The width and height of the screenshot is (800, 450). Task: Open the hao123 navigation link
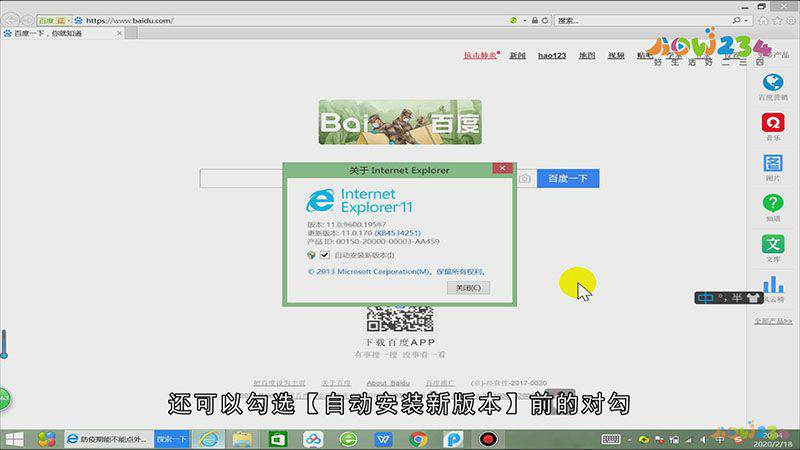tap(552, 55)
